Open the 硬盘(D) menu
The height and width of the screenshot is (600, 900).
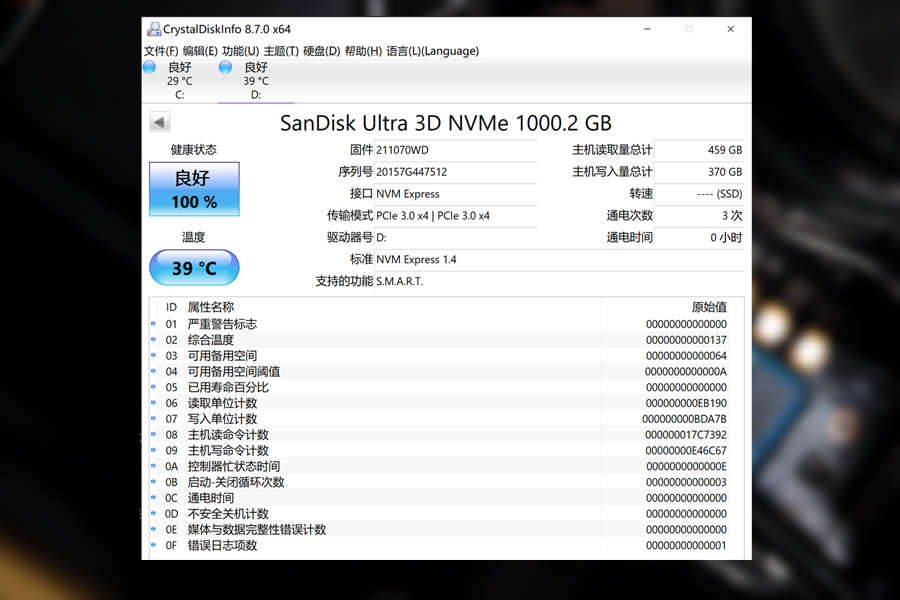(321, 51)
